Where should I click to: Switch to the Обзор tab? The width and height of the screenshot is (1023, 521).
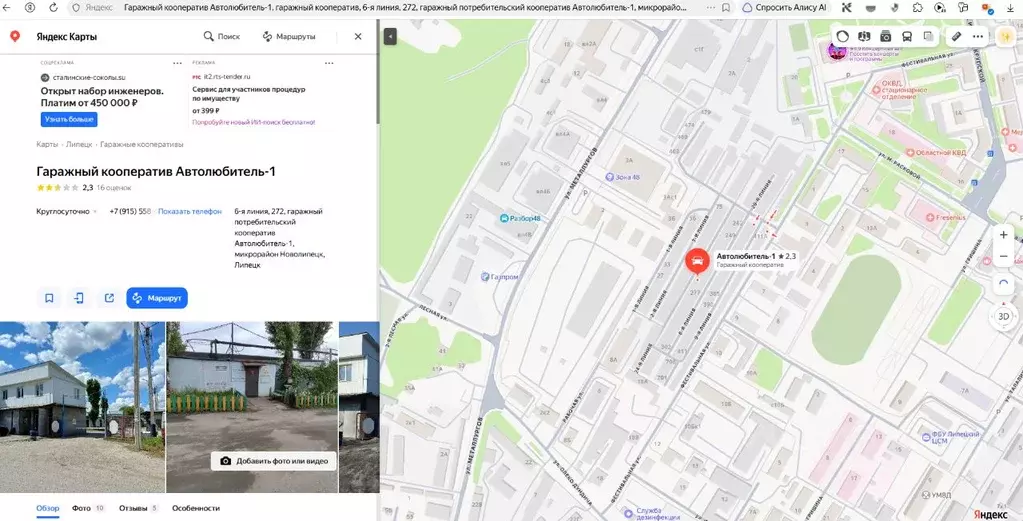point(48,508)
